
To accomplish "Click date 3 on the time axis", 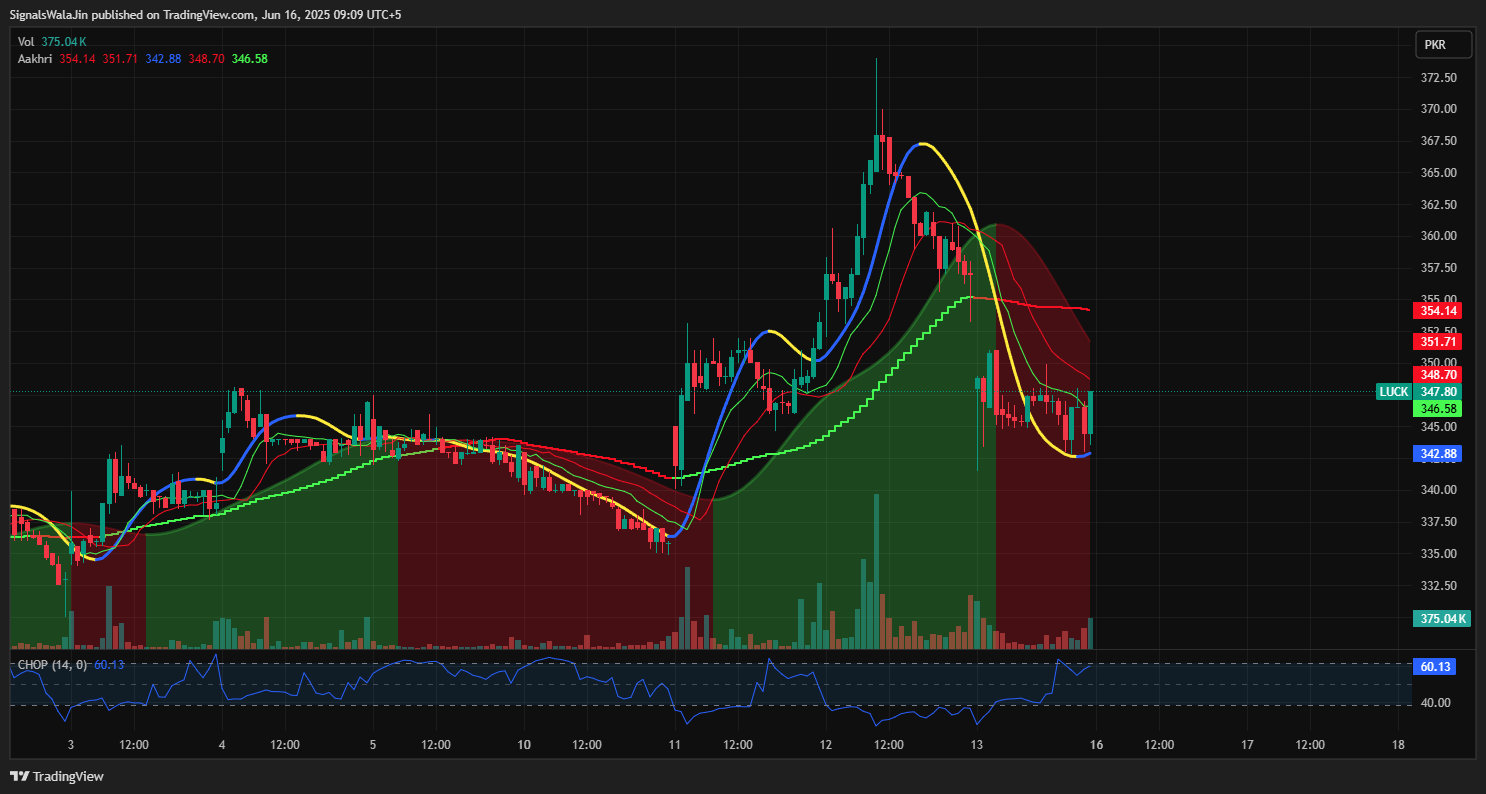I will coord(70,745).
